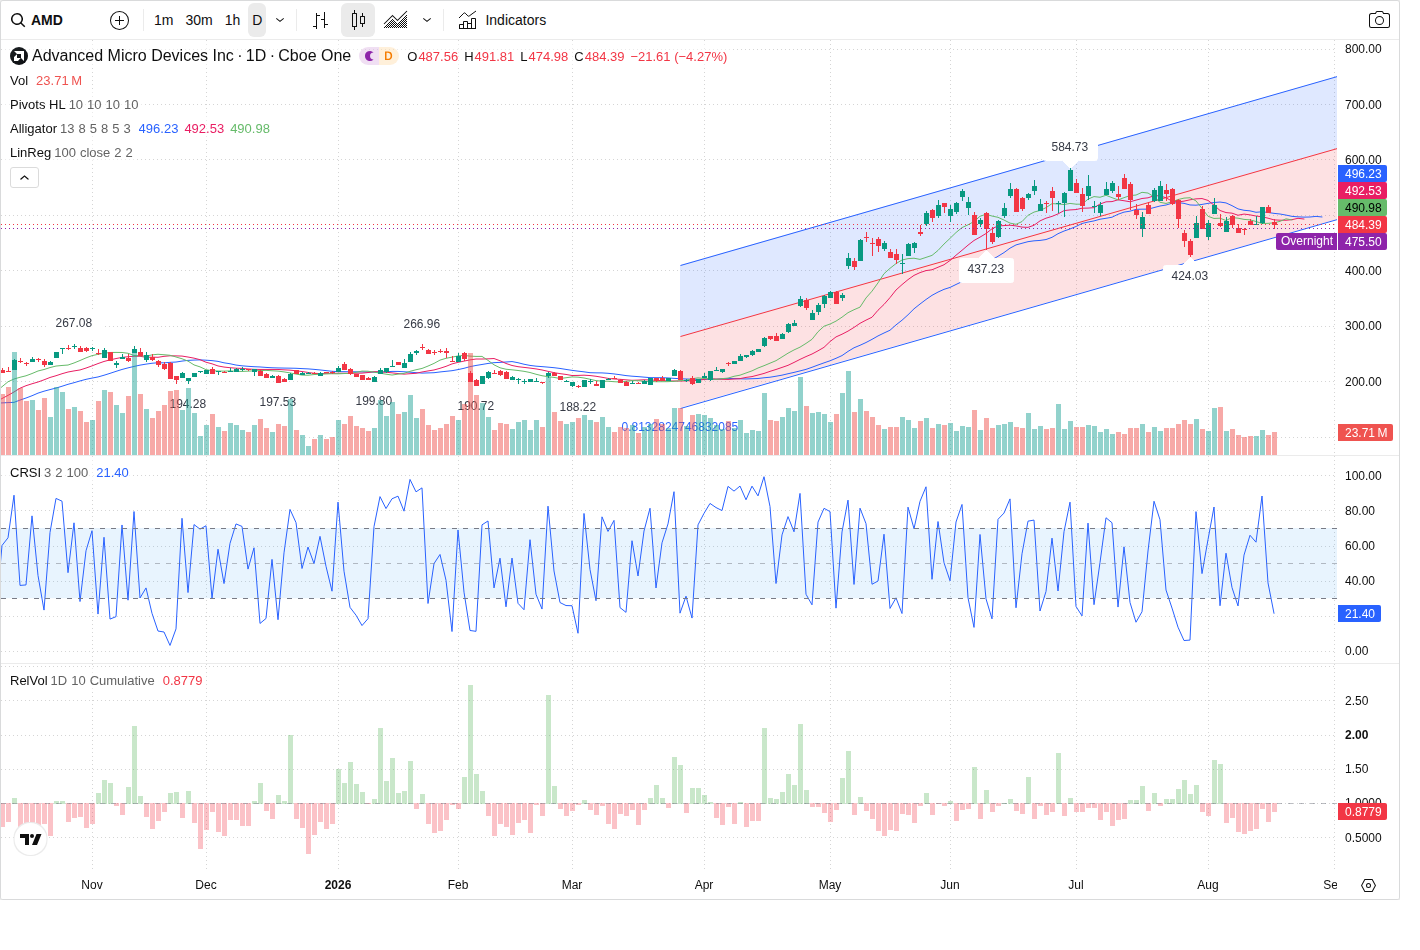Click the 266.96 pivot high label
1420x950 pixels.
tap(422, 324)
